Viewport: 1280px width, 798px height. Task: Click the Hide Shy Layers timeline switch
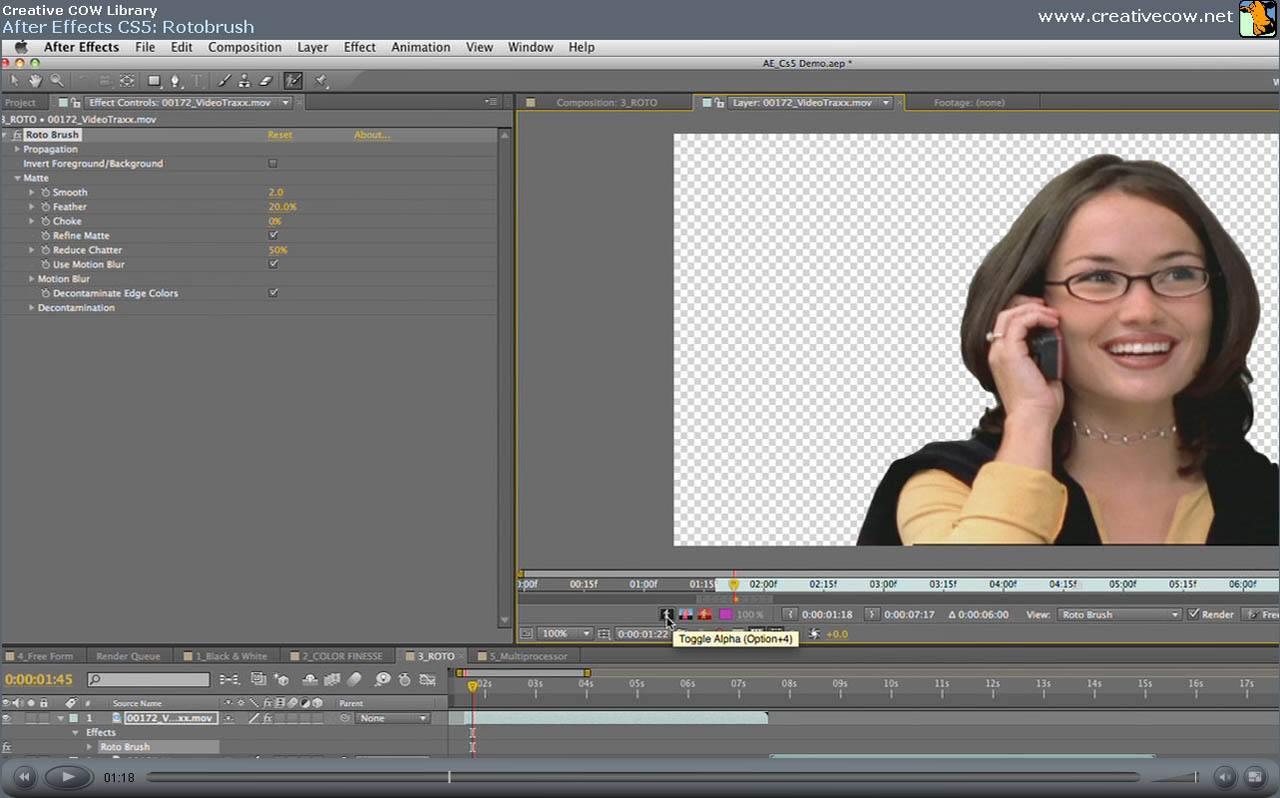(309, 680)
